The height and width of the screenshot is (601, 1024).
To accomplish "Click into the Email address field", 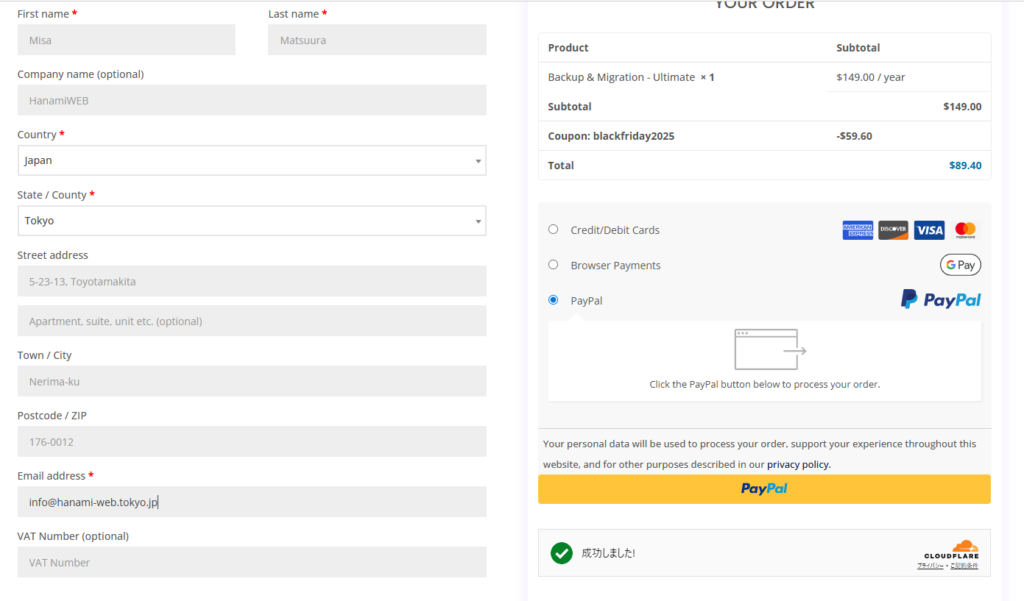I will point(252,502).
